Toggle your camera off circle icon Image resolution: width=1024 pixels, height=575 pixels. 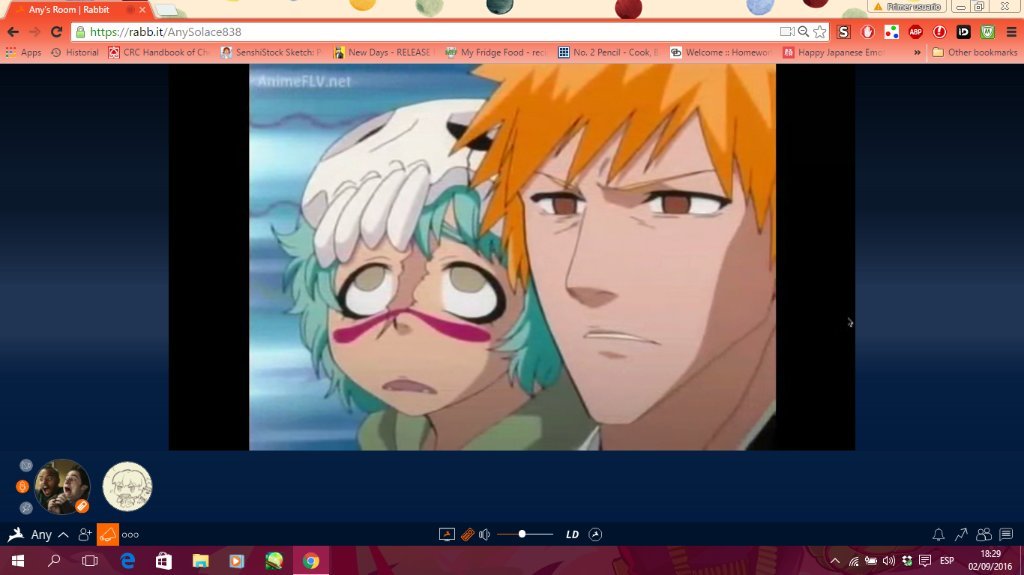pos(26,465)
